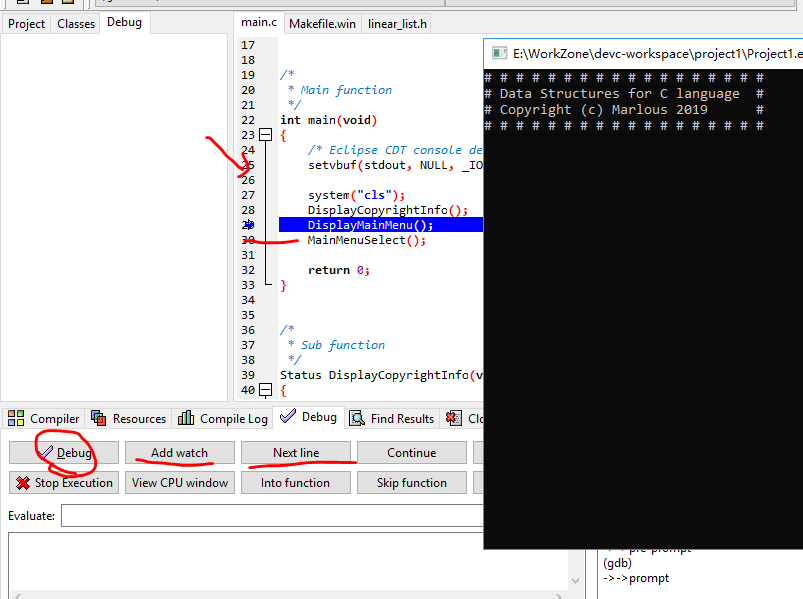The width and height of the screenshot is (803, 599).
Task: Select the Debug tab in left sidebar
Action: 124,23
